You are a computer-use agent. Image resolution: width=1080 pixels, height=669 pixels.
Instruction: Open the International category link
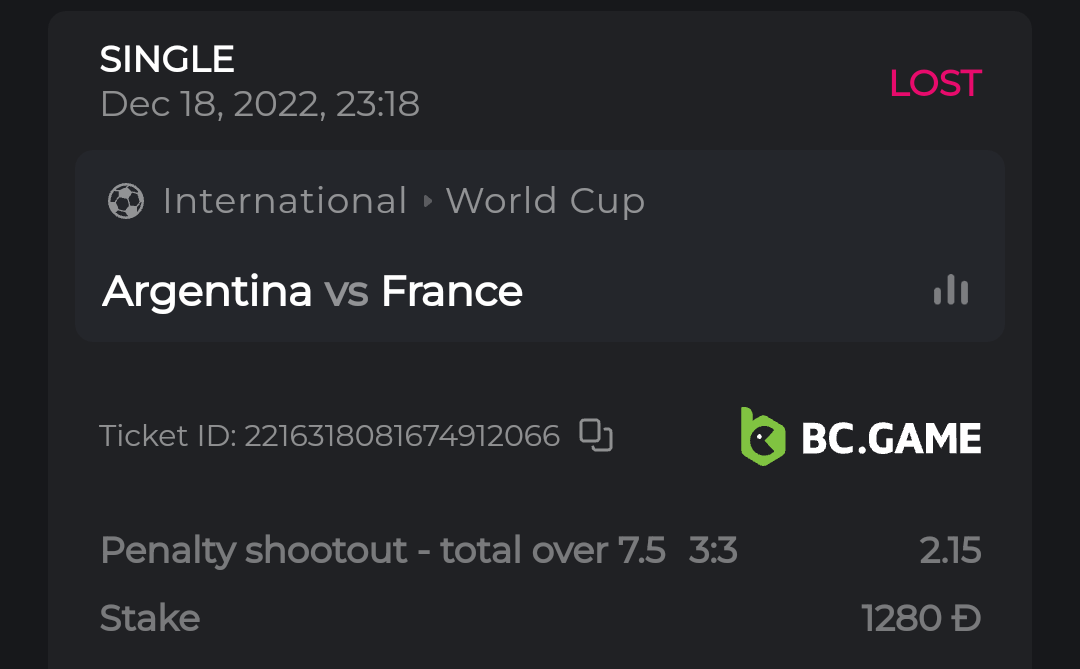[x=285, y=201]
